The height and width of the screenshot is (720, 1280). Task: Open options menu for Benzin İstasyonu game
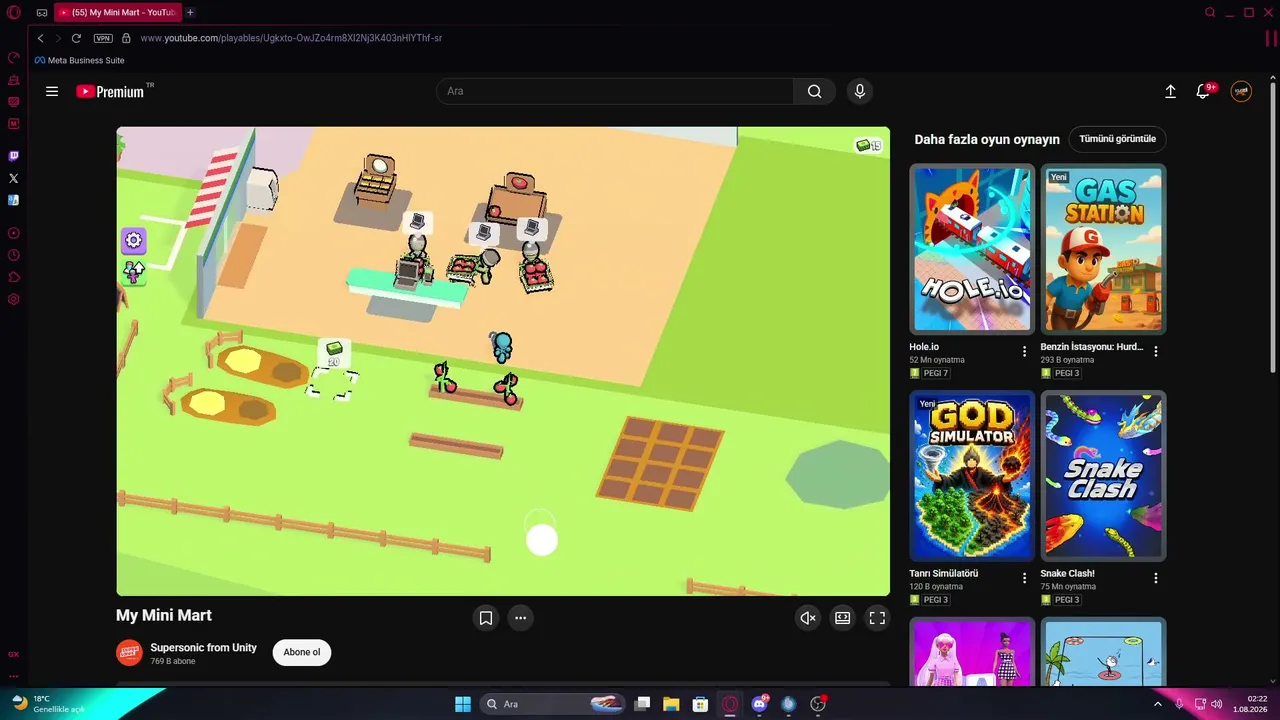pos(1156,351)
